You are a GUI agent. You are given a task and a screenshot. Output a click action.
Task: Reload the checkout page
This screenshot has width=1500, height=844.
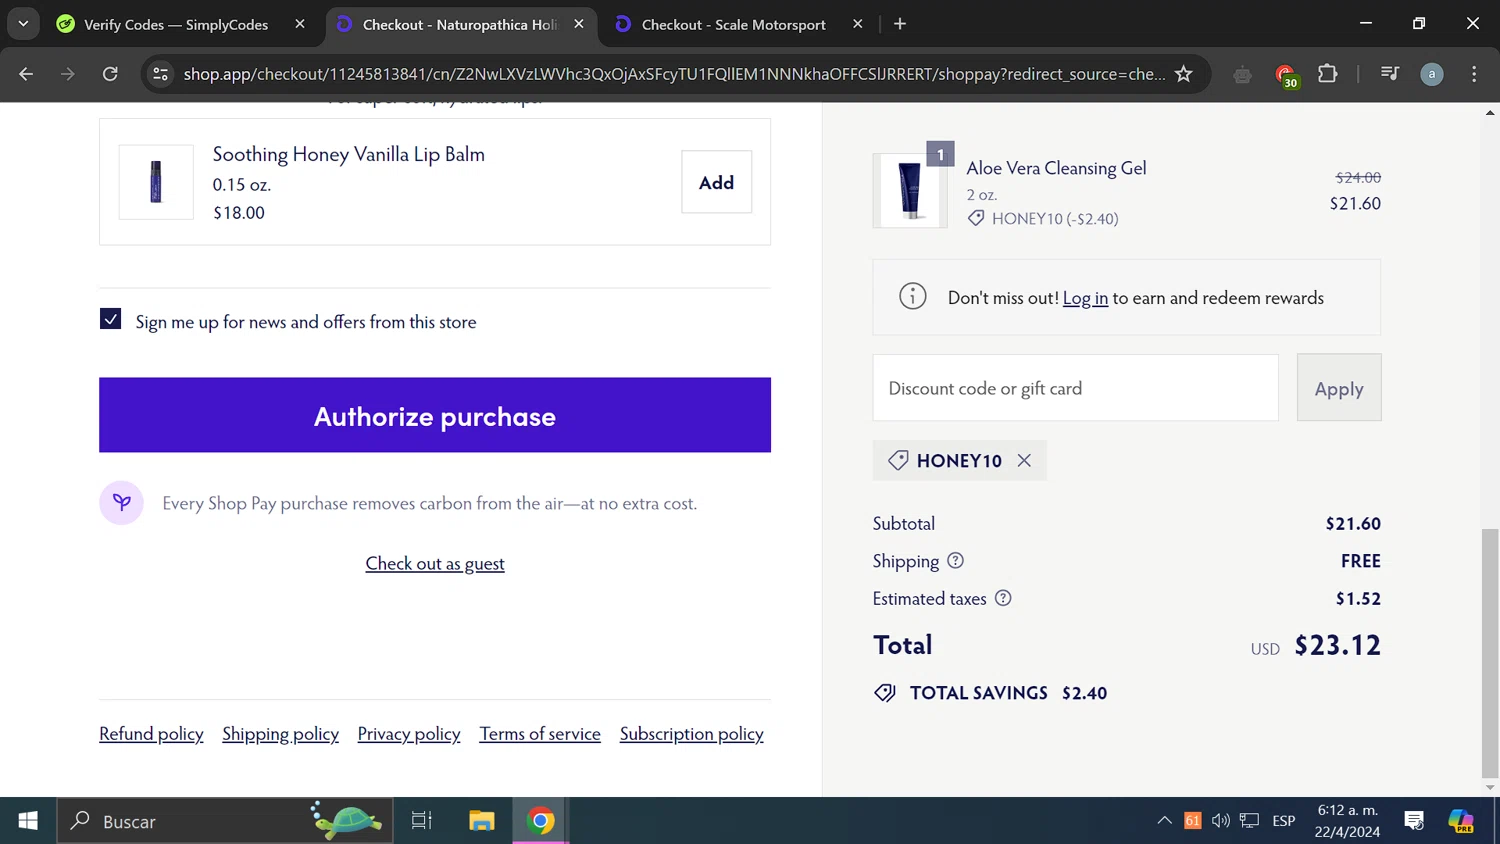pyautogui.click(x=110, y=74)
